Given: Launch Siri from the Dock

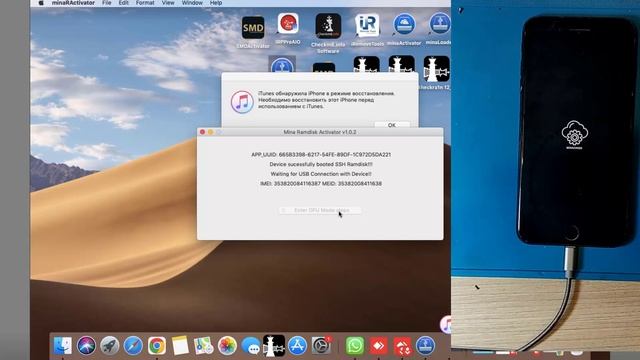Looking at the screenshot, I should [87, 346].
